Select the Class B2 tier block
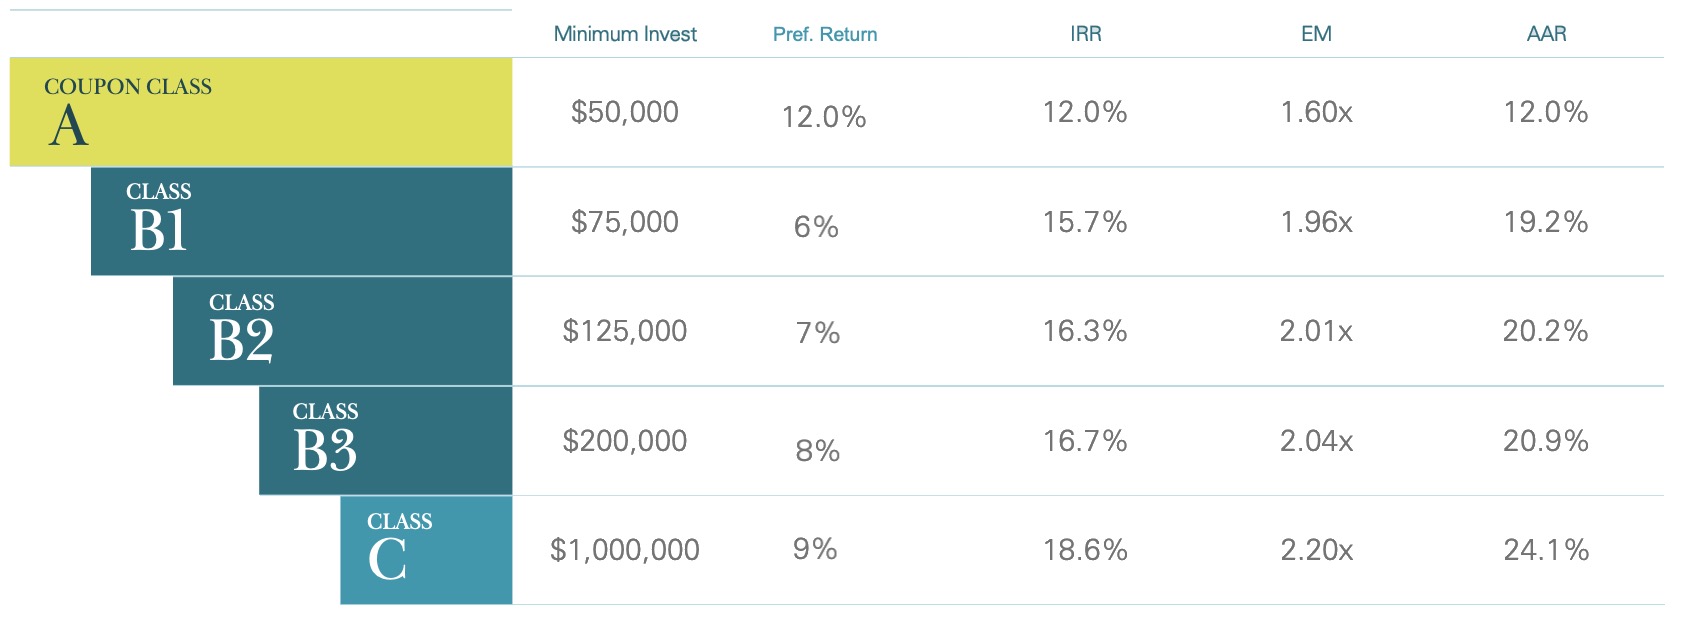 pos(342,331)
